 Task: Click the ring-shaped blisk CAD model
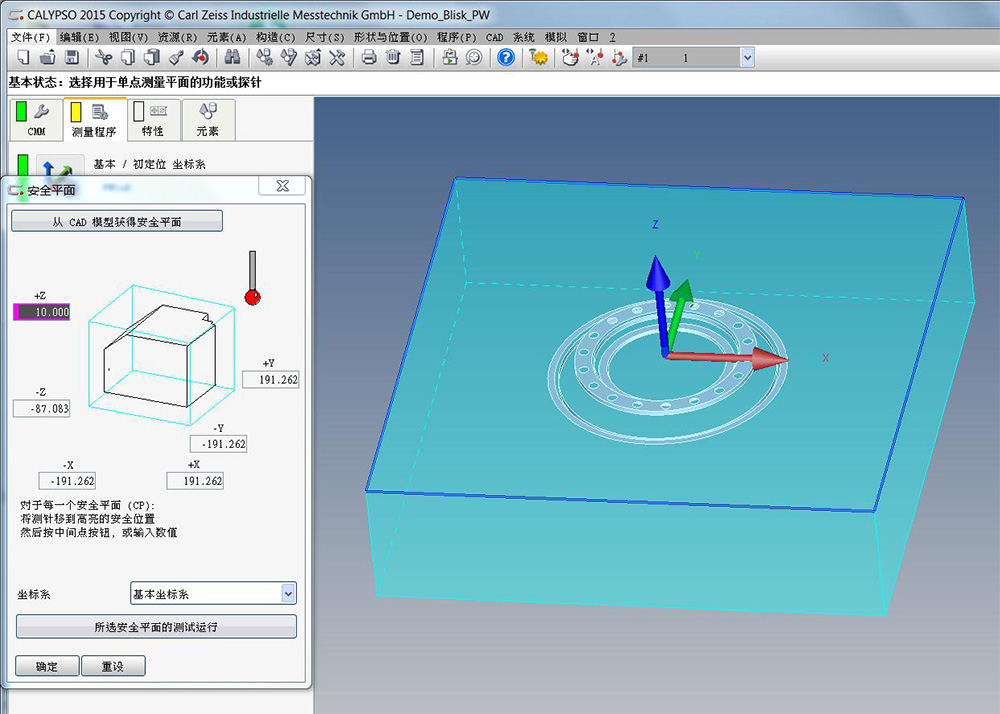pos(668,374)
